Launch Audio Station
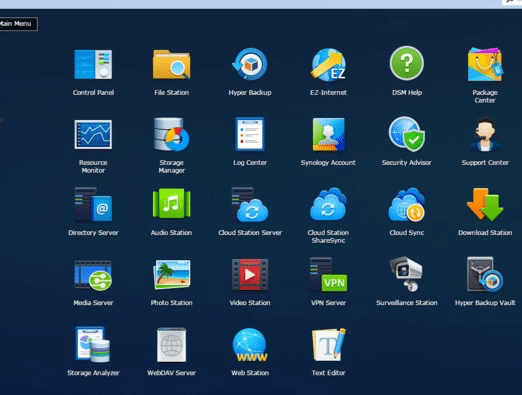 click(171, 204)
